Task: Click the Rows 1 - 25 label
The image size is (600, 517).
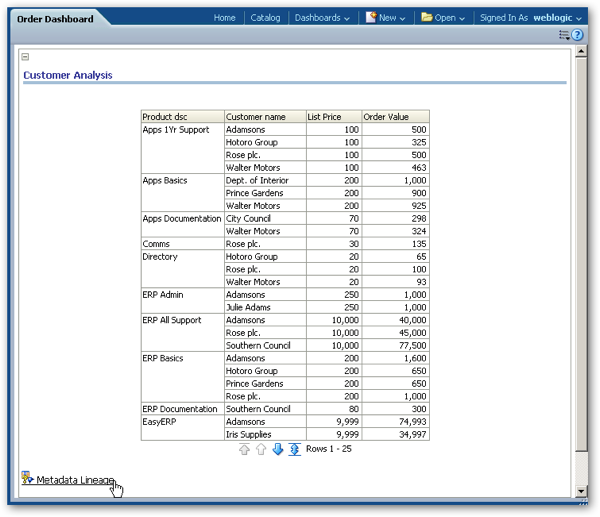Action: click(329, 449)
